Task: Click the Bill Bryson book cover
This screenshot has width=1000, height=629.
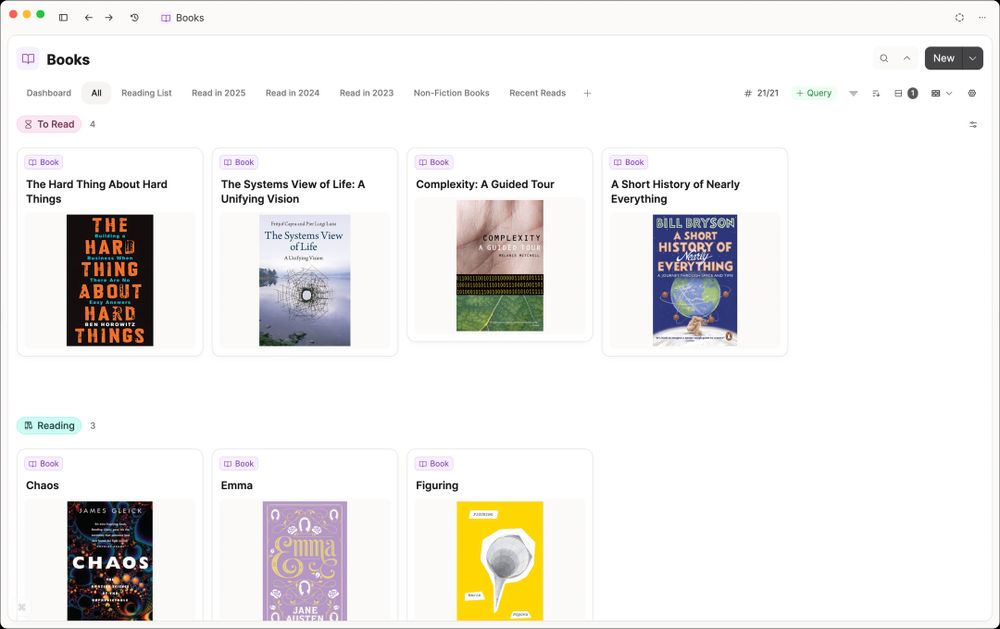Action: (x=695, y=280)
